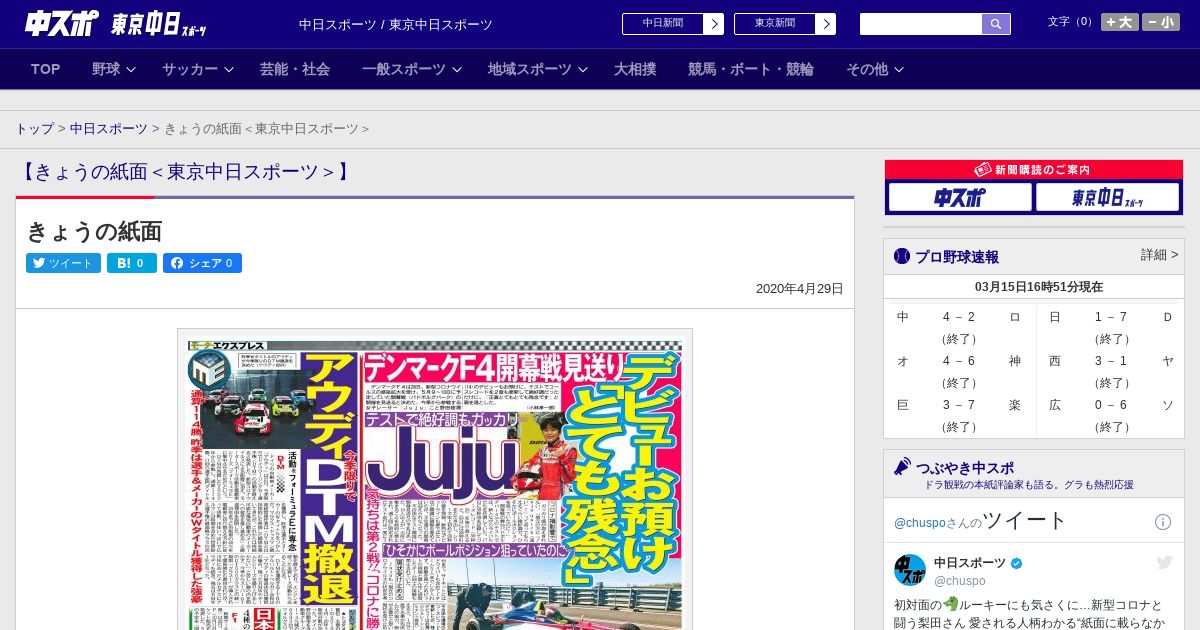Click in the site search field

[x=921, y=24]
